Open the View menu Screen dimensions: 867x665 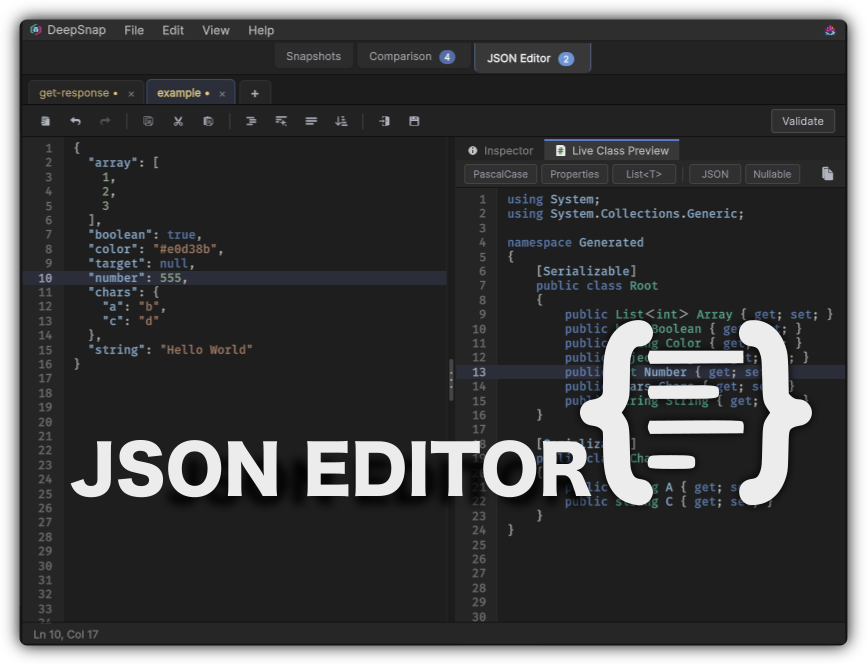[216, 30]
